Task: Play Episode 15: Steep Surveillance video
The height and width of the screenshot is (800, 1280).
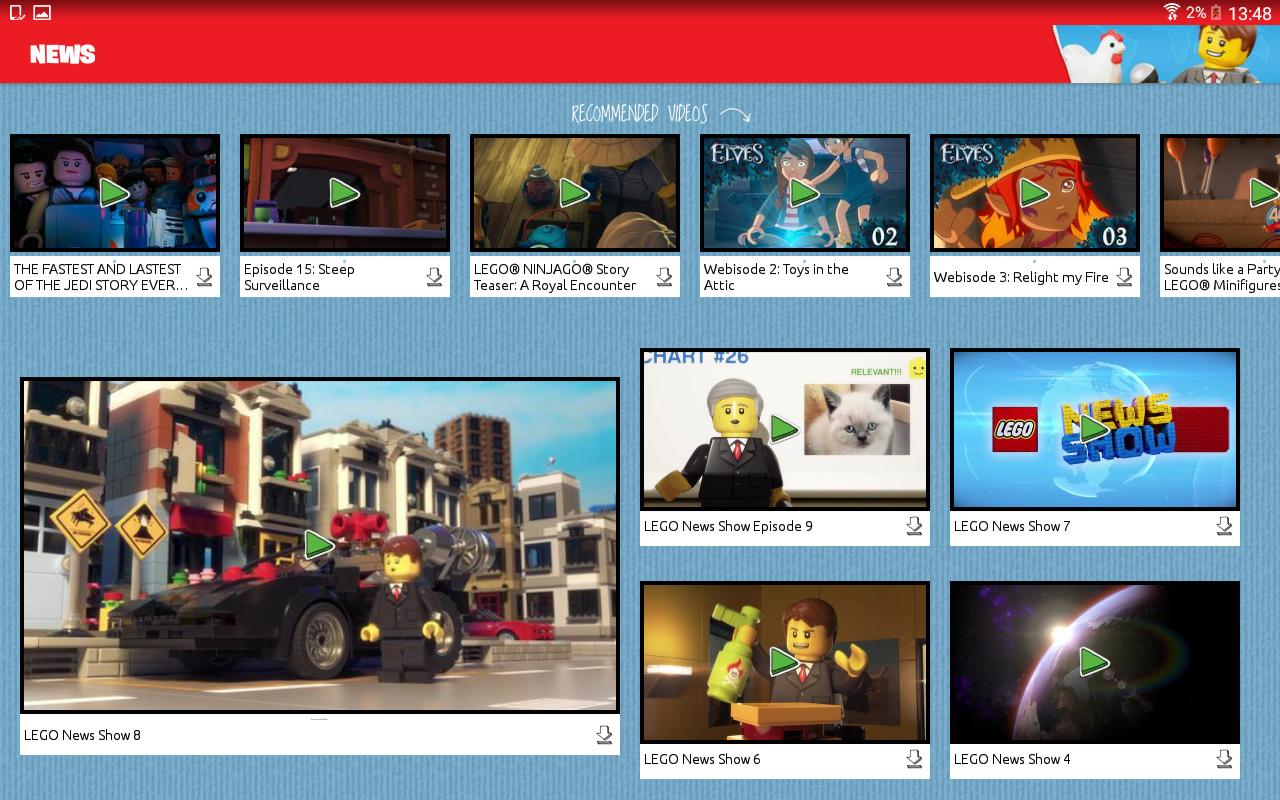Action: click(x=344, y=192)
